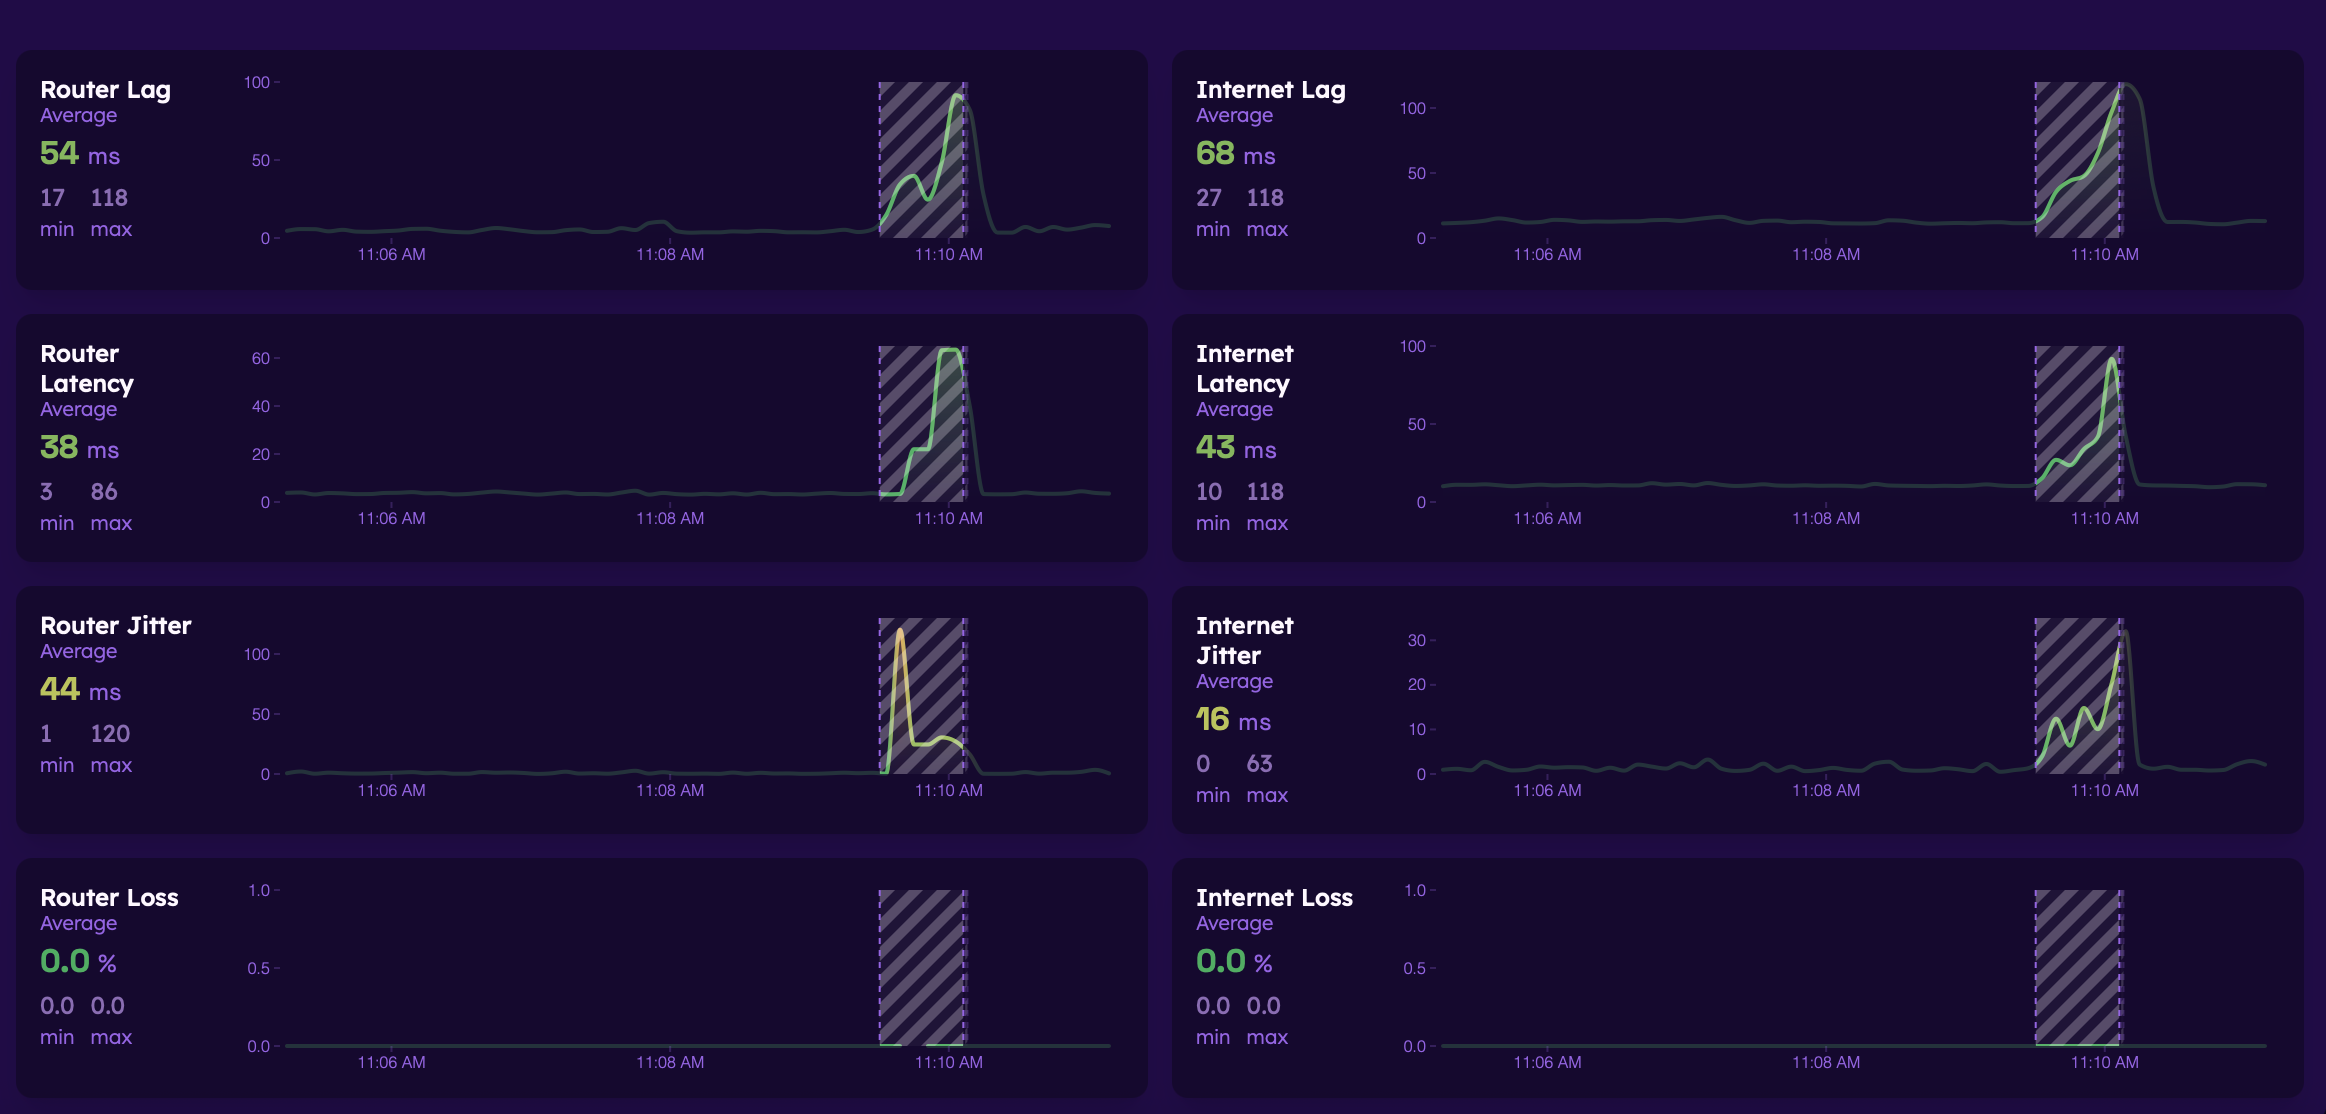Click the hatched region in Internet Latency chart
The image size is (2326, 1114).
tap(2078, 424)
